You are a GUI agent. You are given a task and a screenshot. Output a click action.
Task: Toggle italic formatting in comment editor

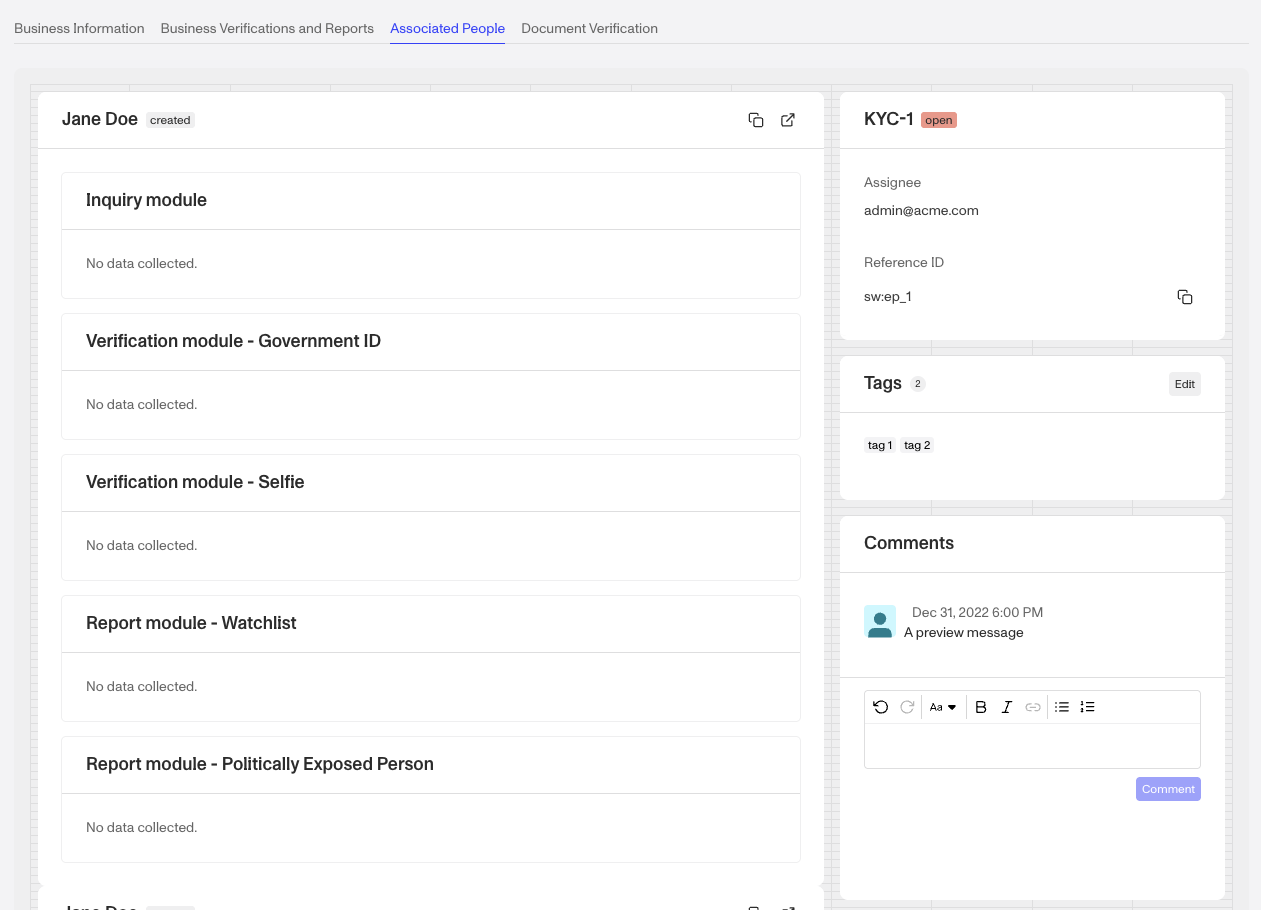pyautogui.click(x=1007, y=707)
